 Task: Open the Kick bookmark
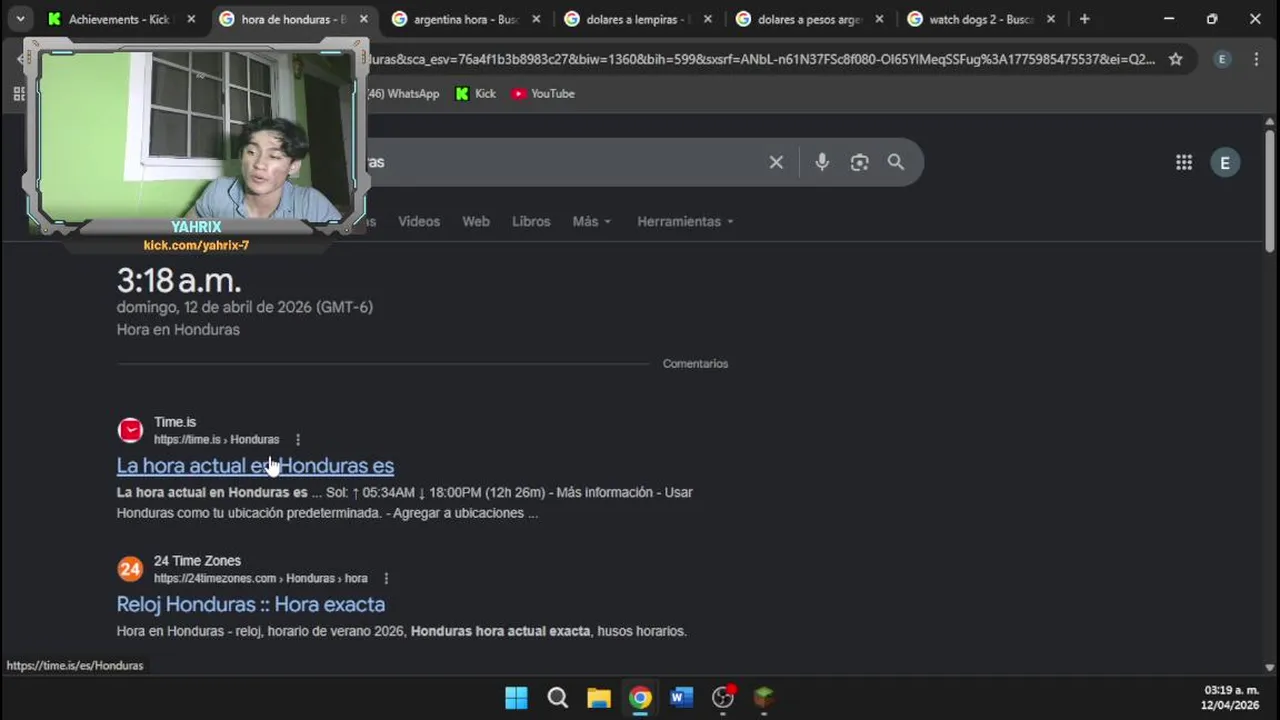(476, 93)
